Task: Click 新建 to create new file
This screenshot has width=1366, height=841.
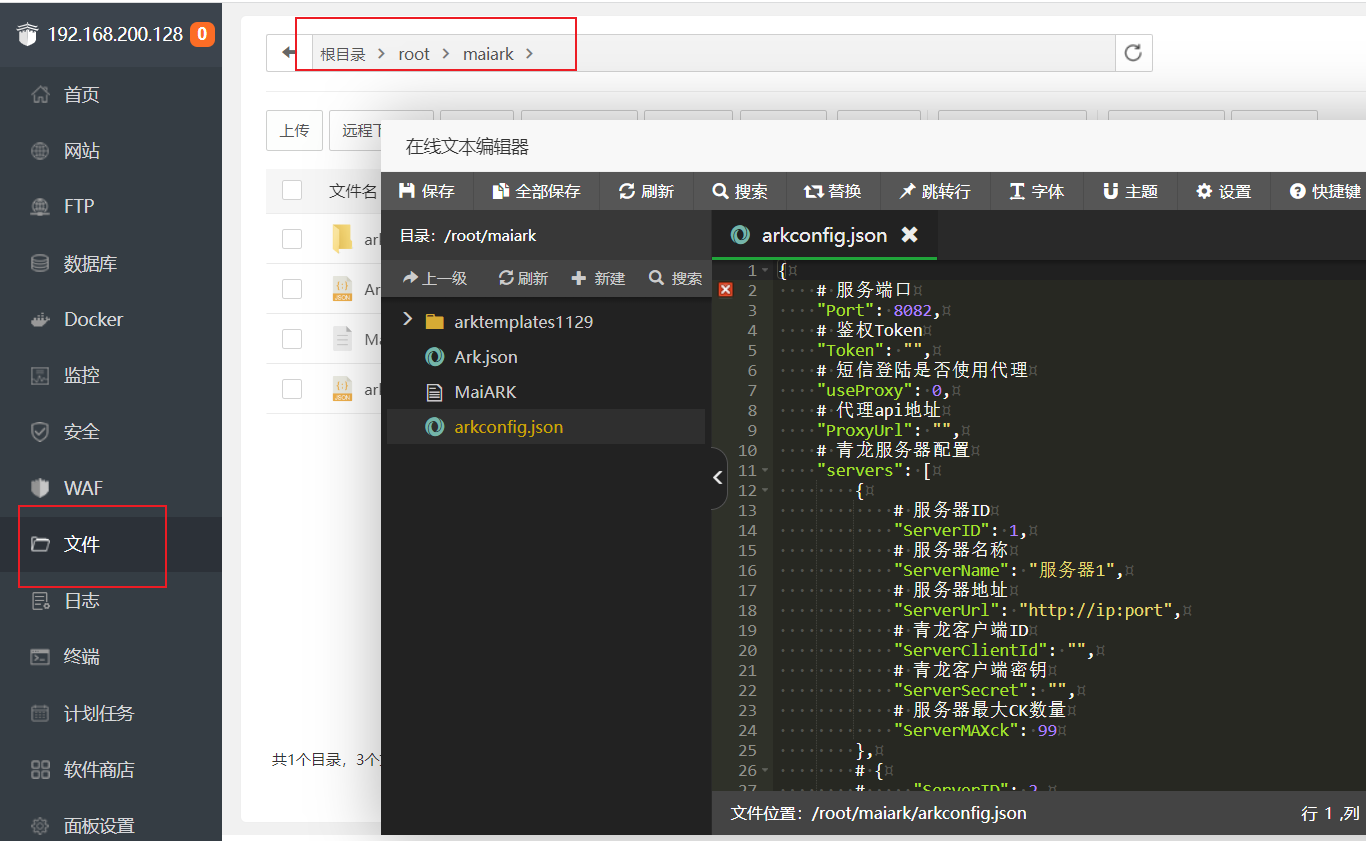Action: tap(598, 278)
